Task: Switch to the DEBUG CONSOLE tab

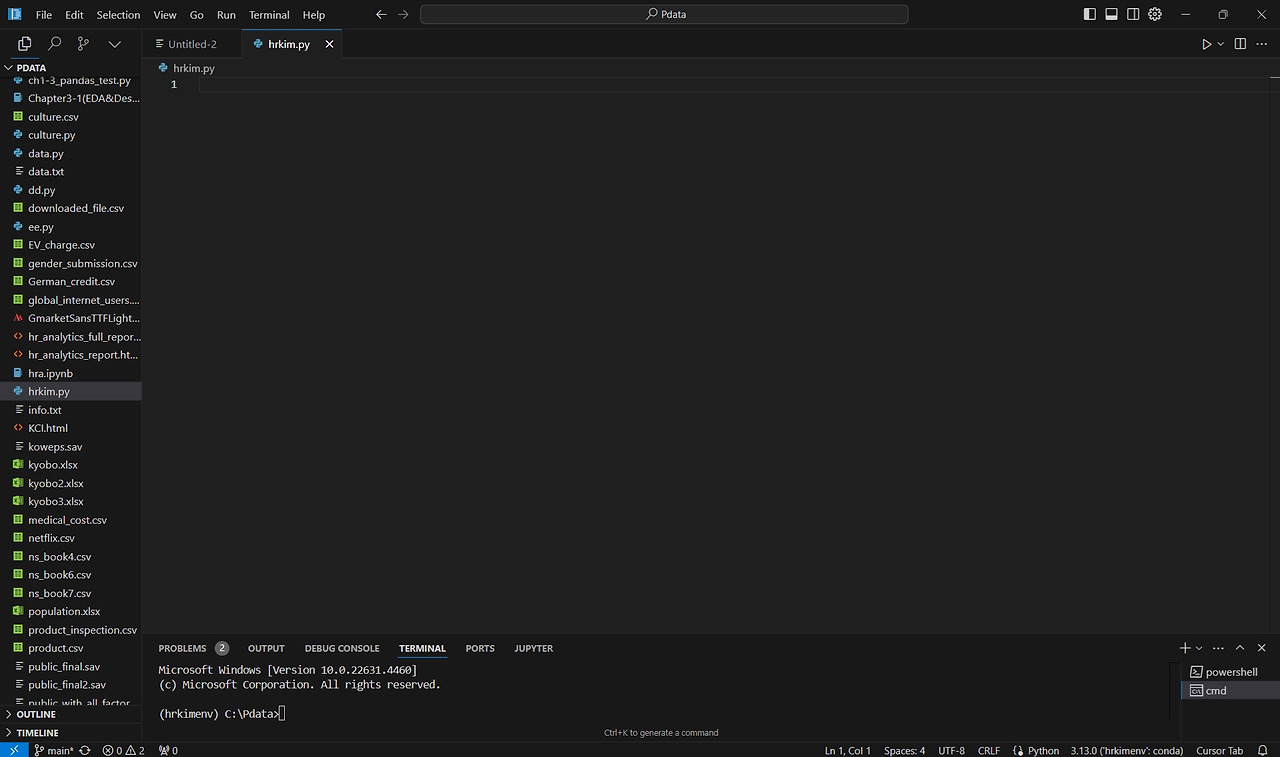Action: coord(342,648)
